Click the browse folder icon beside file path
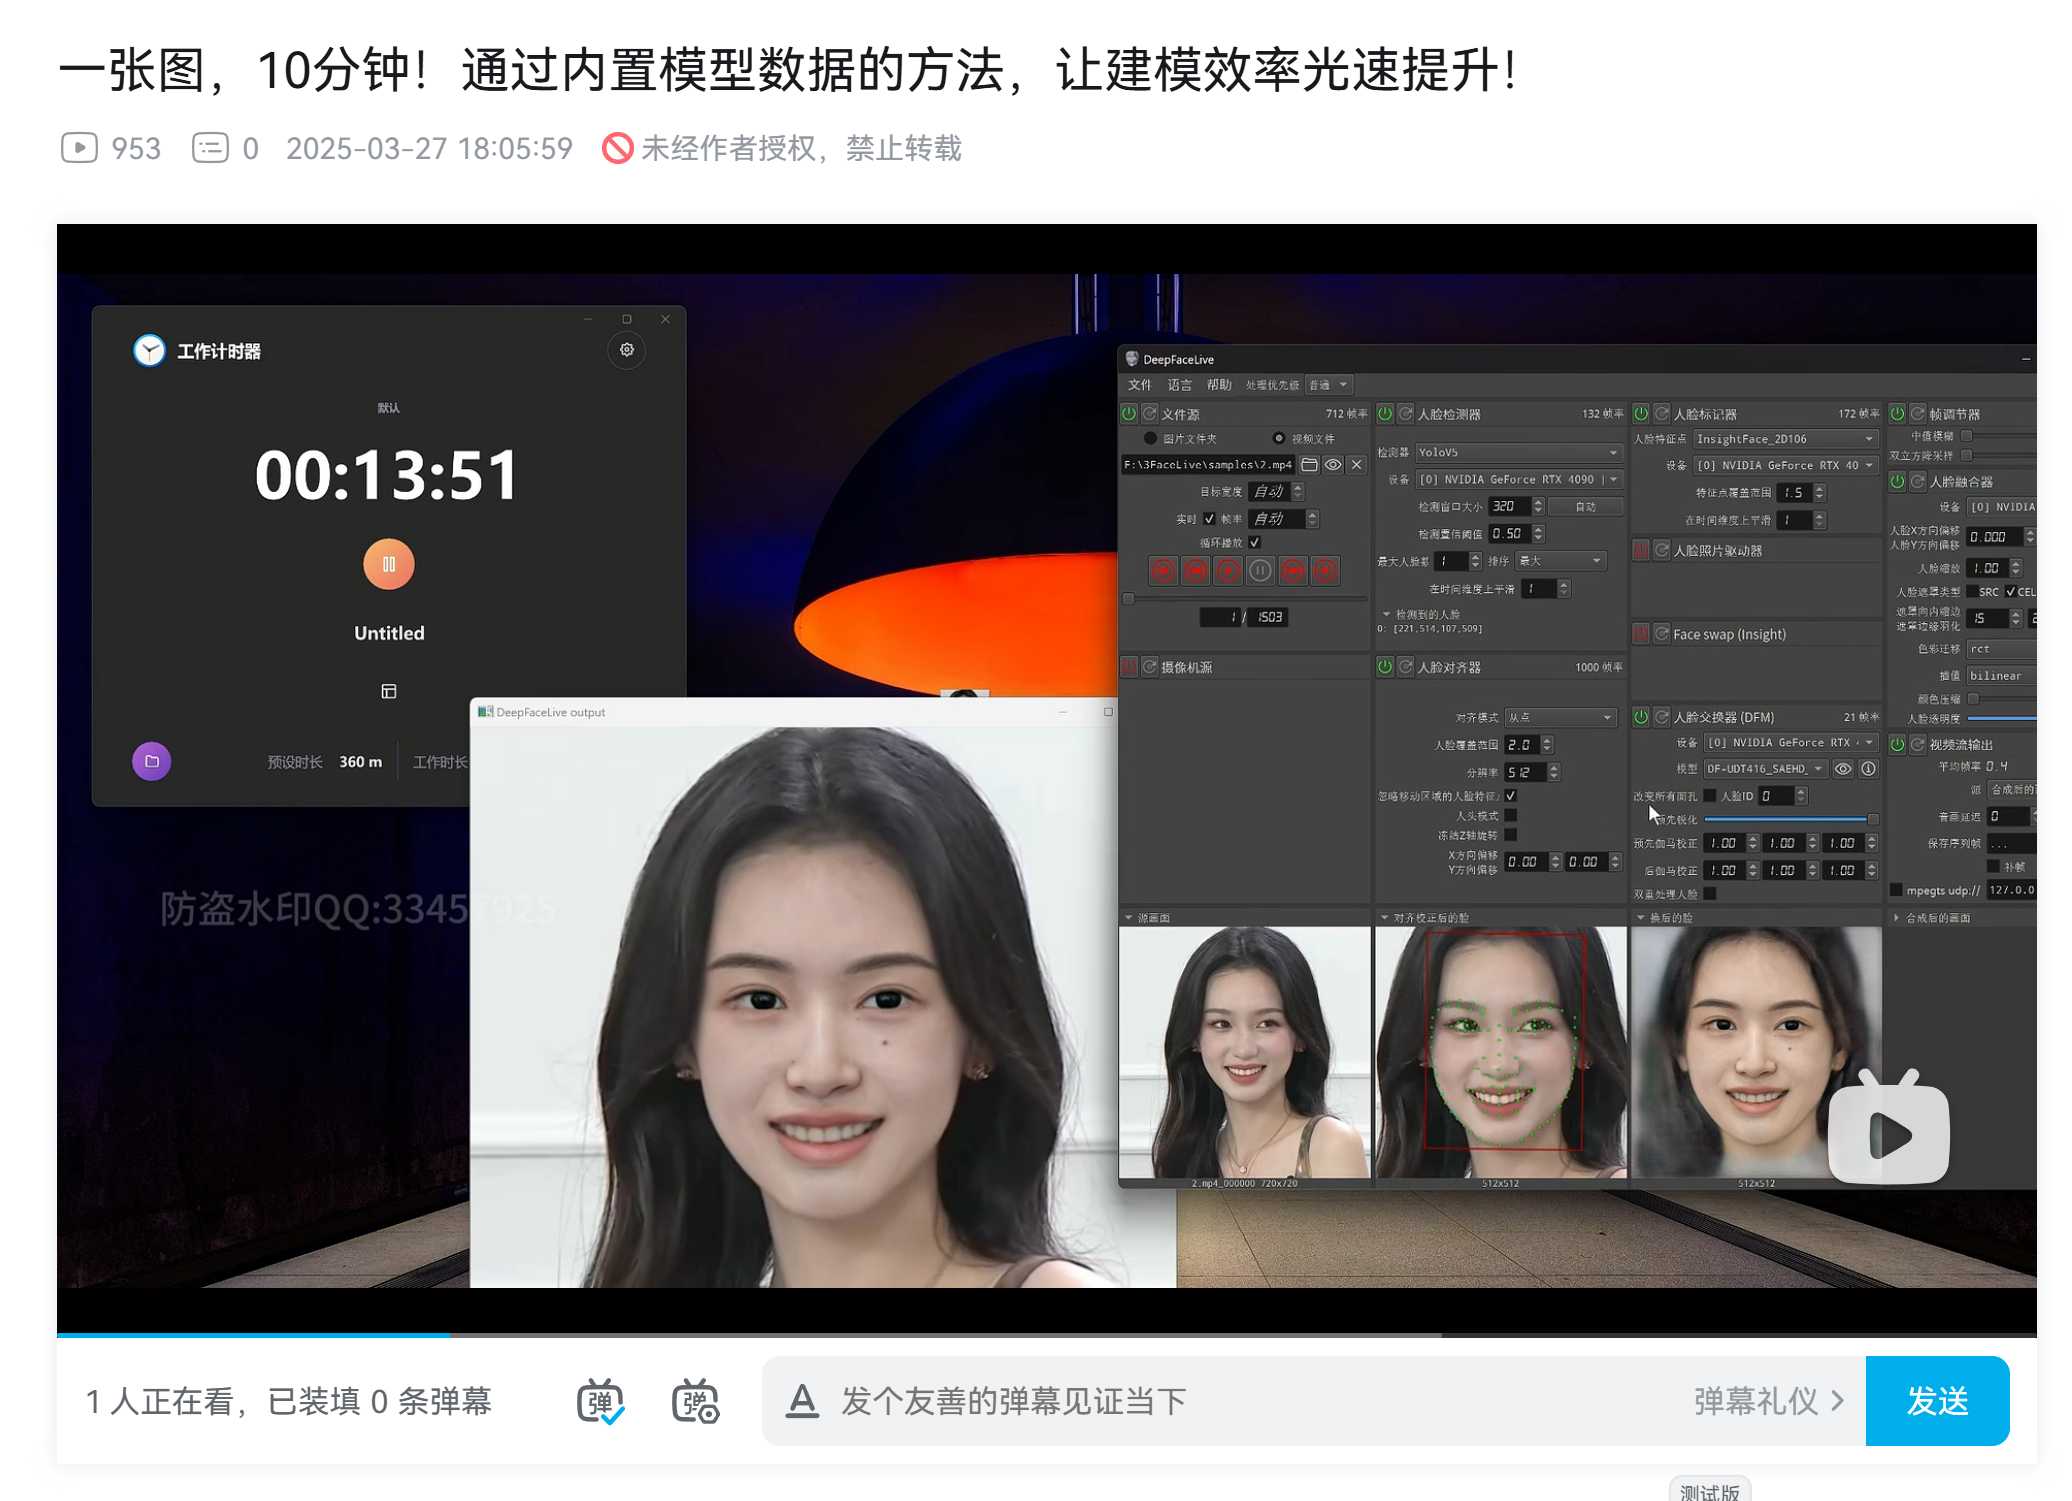 [1309, 464]
